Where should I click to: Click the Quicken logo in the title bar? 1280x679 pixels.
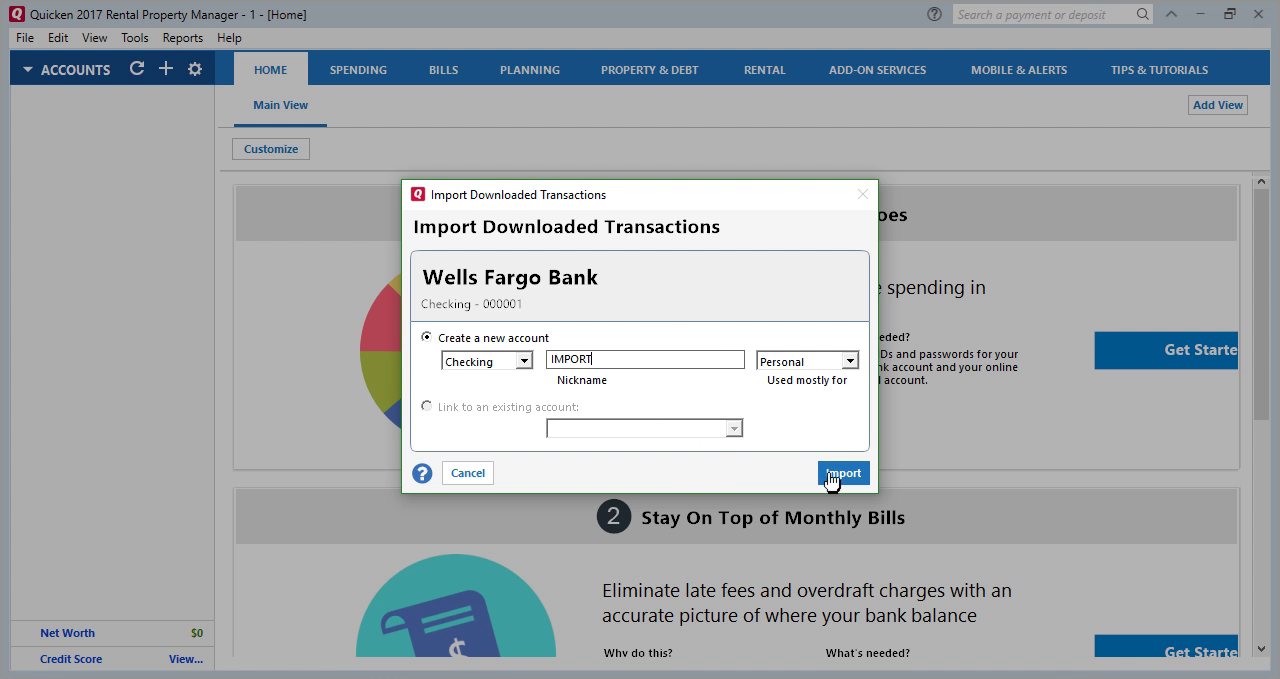pyautogui.click(x=16, y=14)
